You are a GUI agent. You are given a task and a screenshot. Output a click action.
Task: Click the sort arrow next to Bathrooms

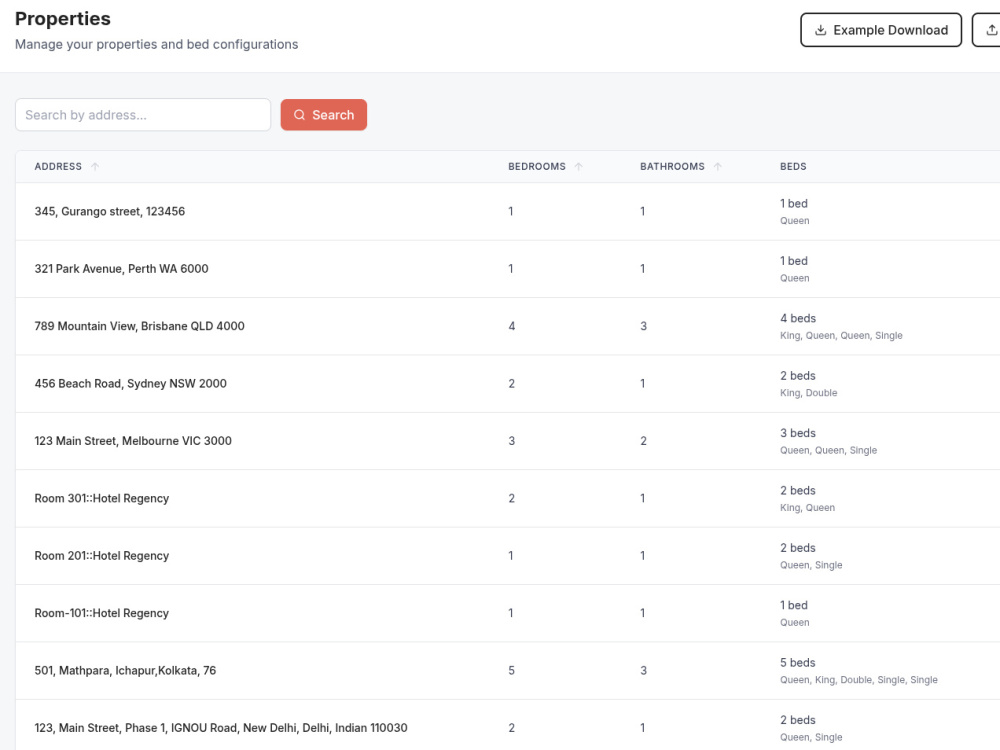717,166
